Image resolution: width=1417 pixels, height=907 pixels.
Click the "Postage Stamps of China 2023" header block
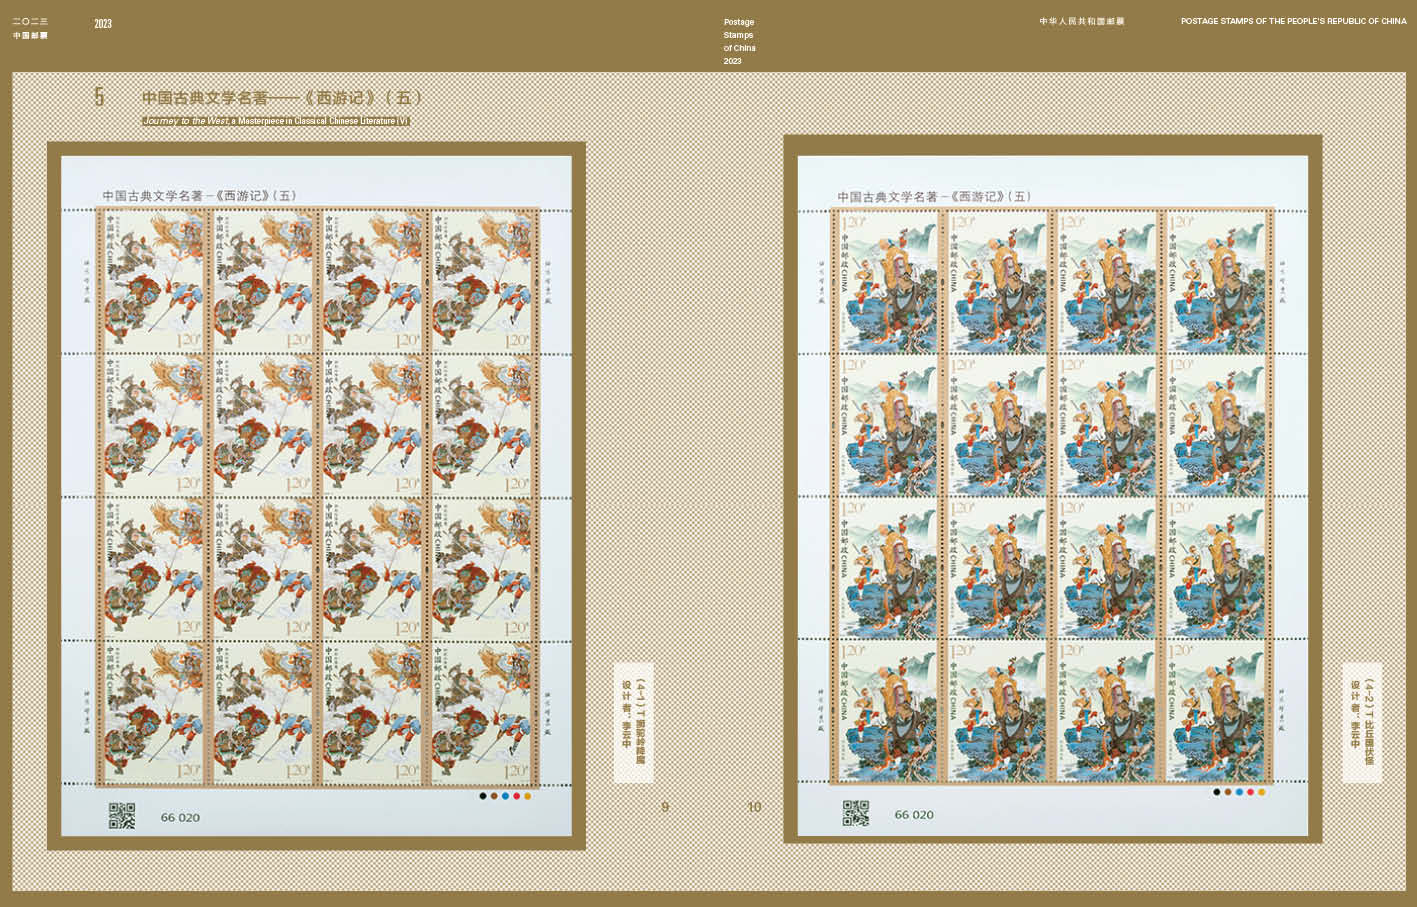pos(740,41)
